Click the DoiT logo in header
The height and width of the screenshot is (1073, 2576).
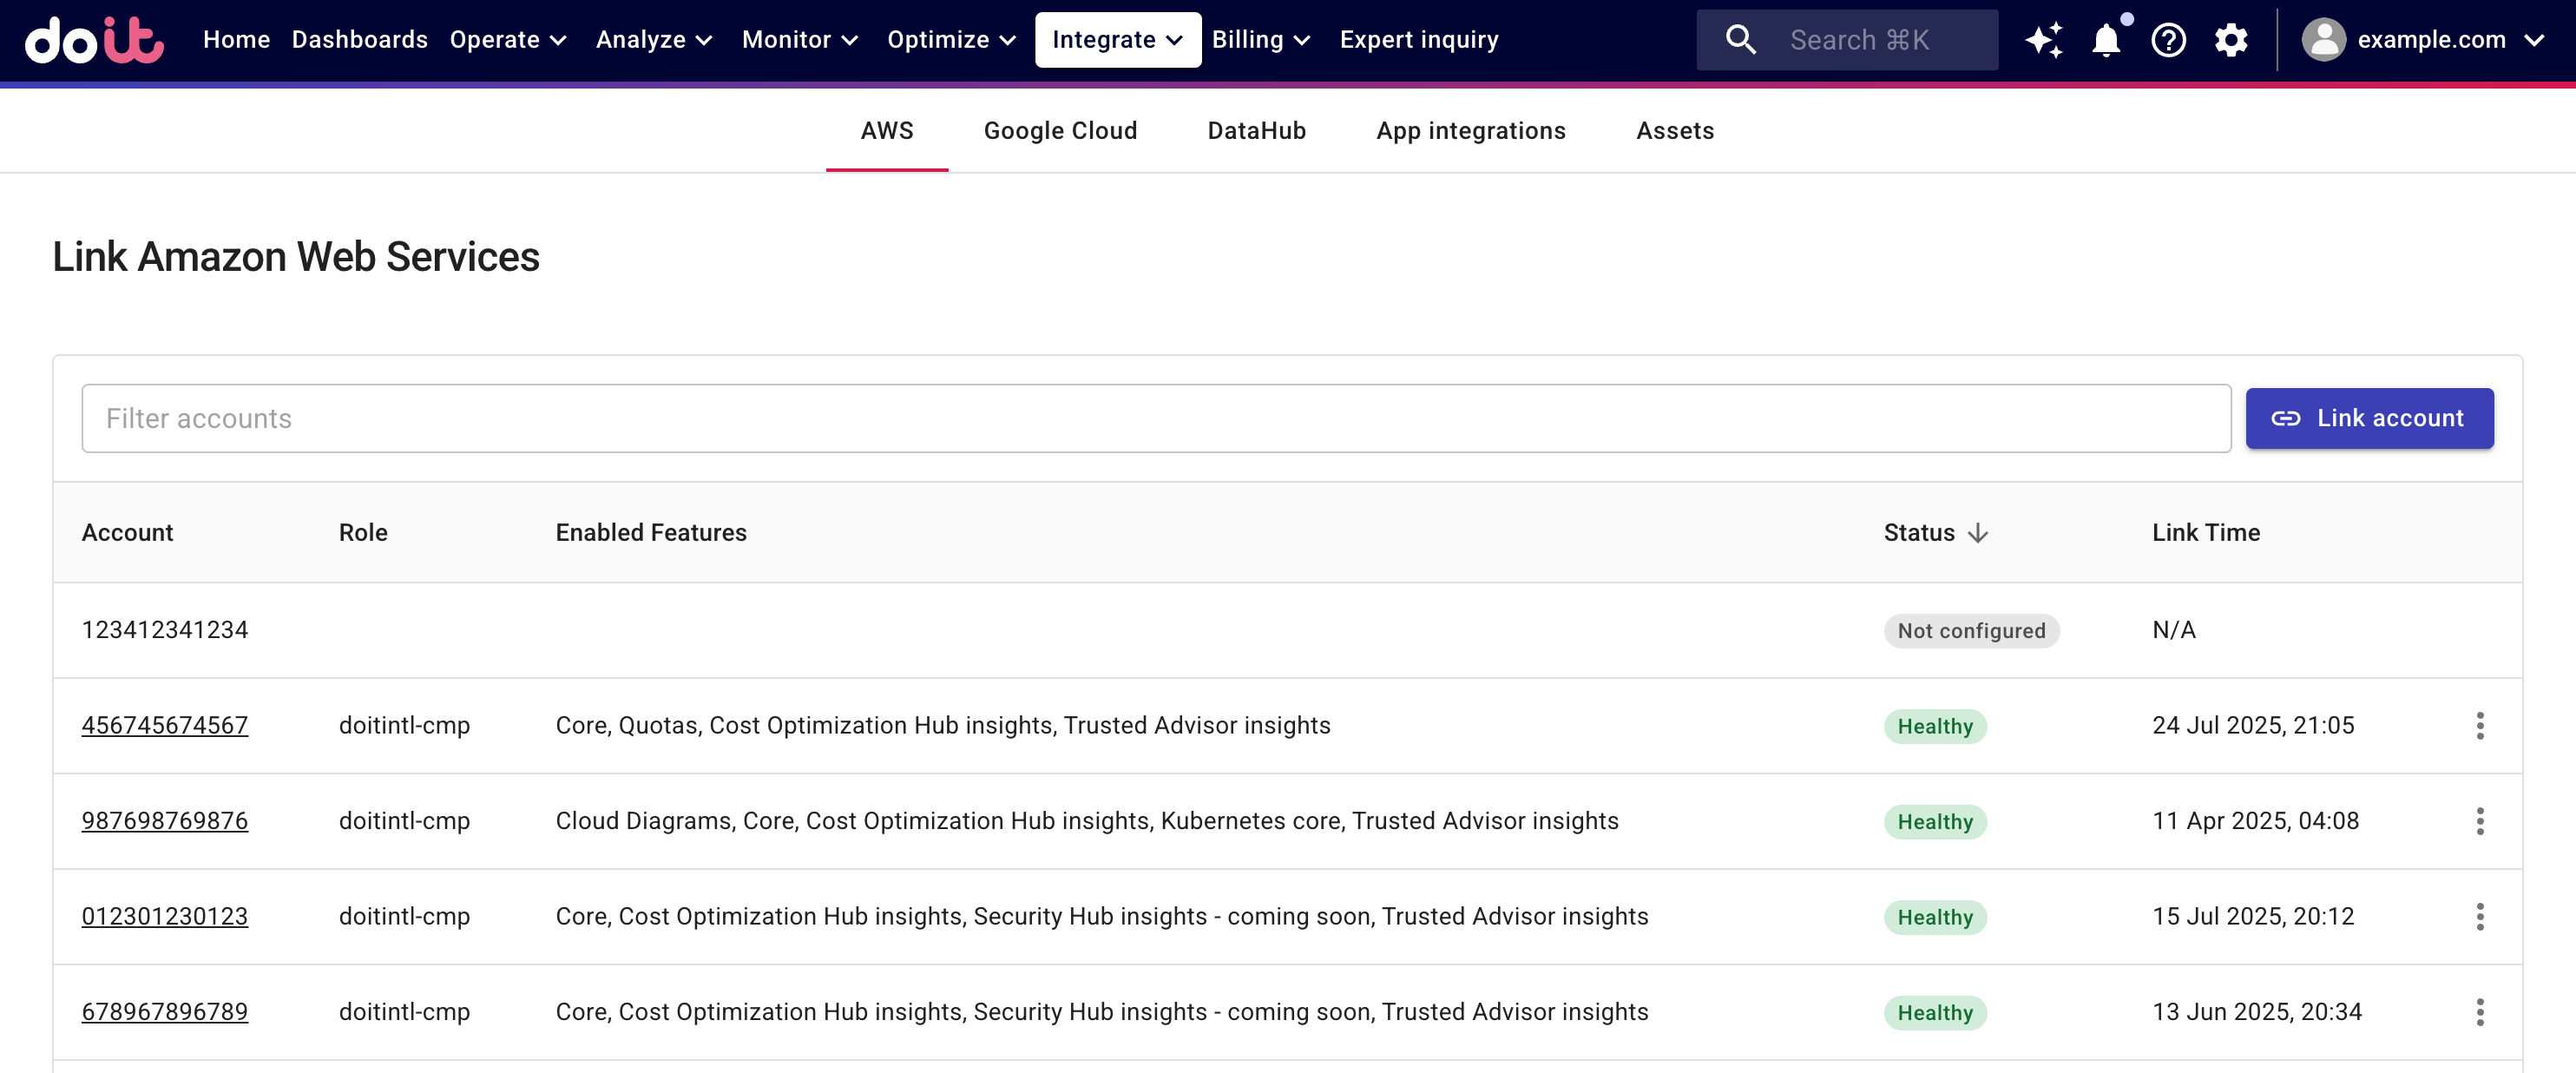(x=94, y=40)
